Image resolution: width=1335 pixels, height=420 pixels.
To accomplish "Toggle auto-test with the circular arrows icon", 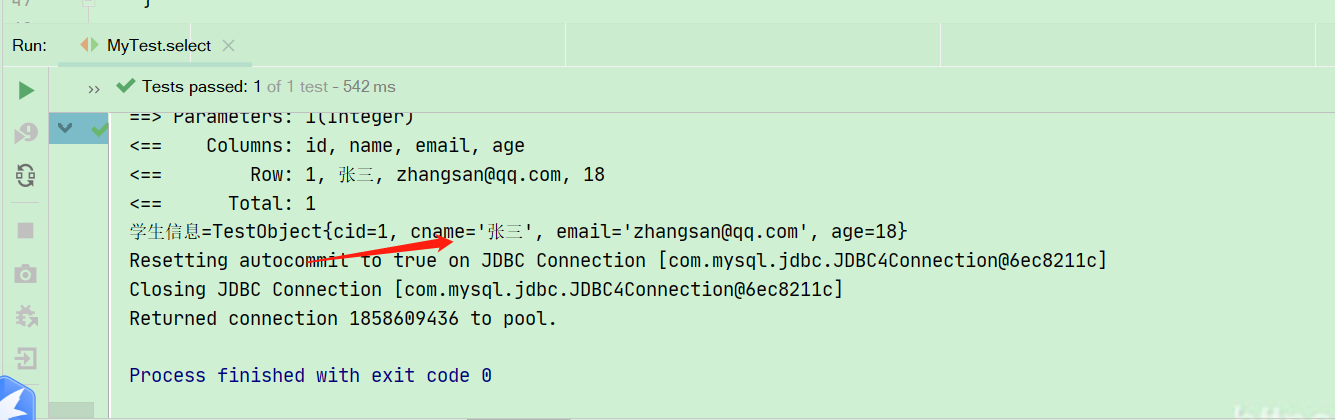I will [26, 176].
